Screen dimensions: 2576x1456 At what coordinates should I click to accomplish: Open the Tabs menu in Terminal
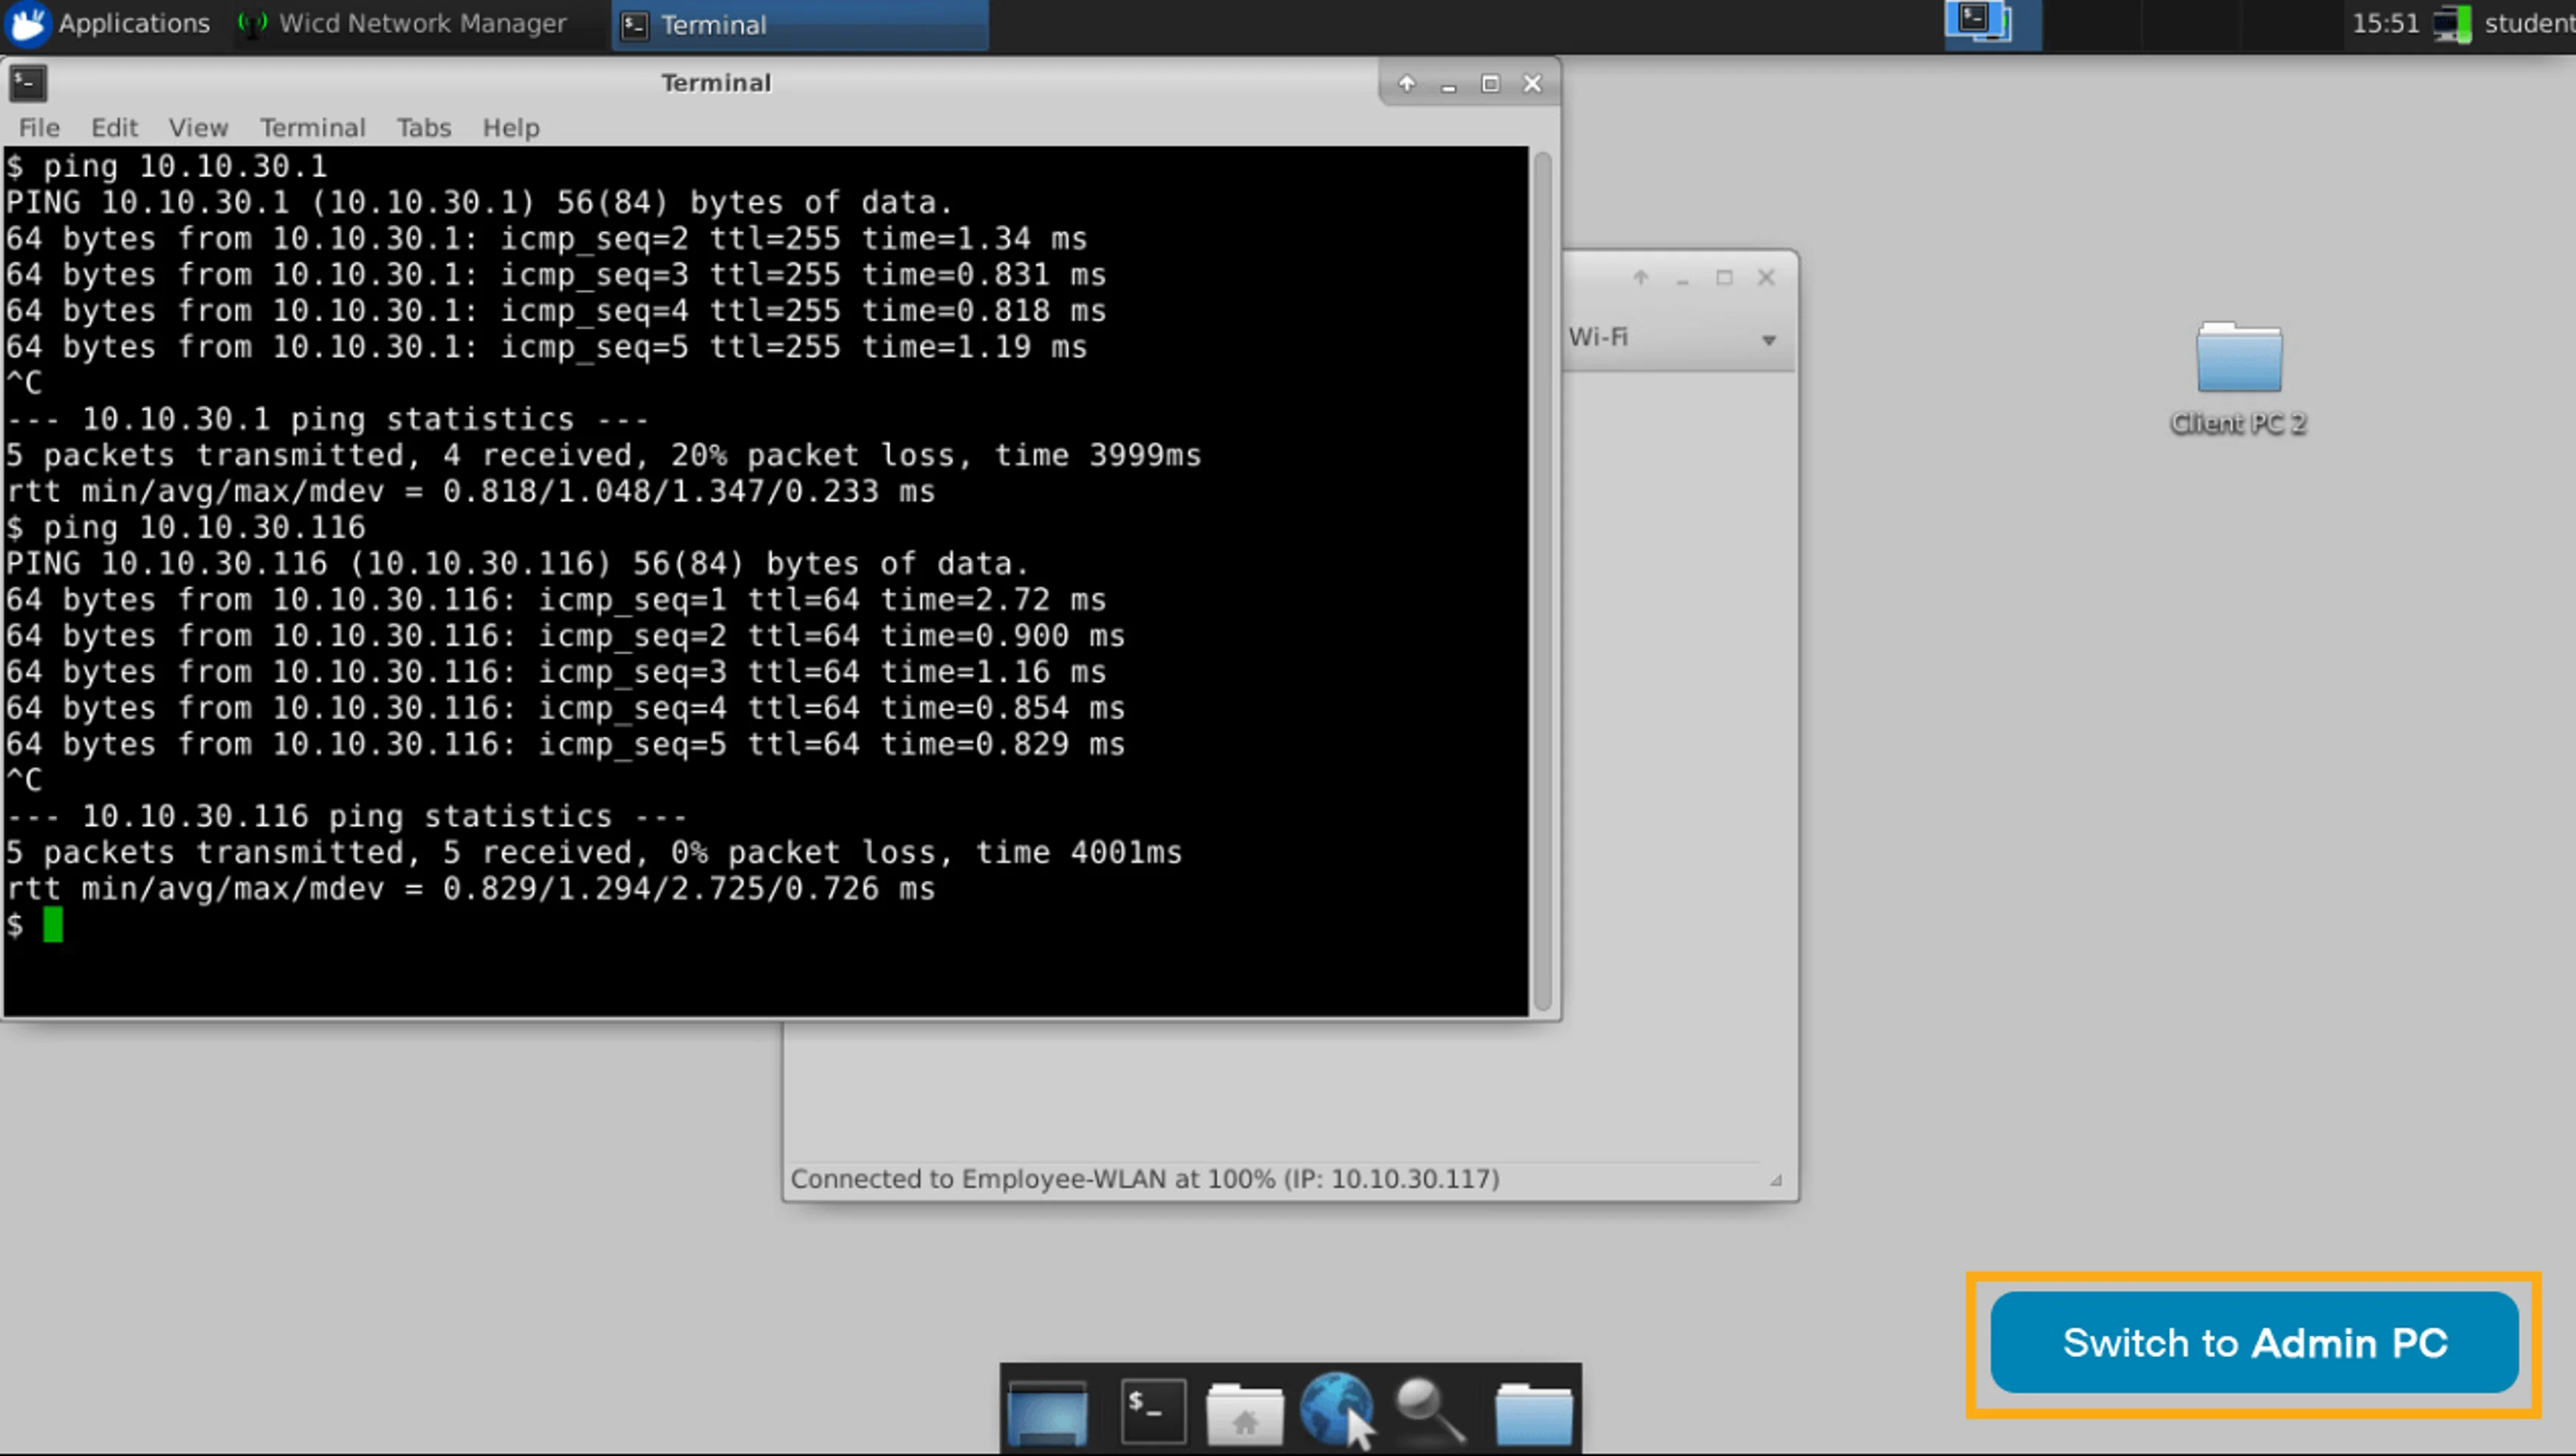pos(424,128)
